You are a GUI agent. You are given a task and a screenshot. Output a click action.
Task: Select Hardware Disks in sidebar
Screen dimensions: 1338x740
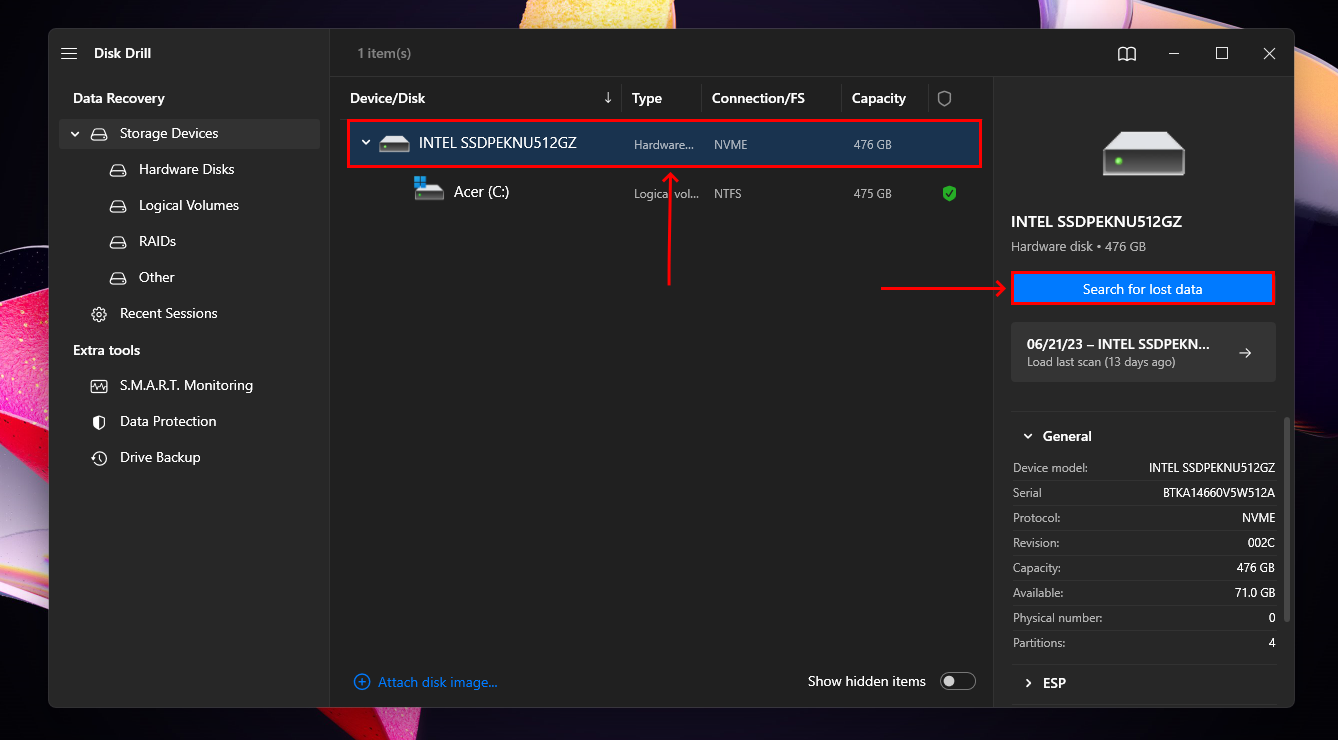186,169
